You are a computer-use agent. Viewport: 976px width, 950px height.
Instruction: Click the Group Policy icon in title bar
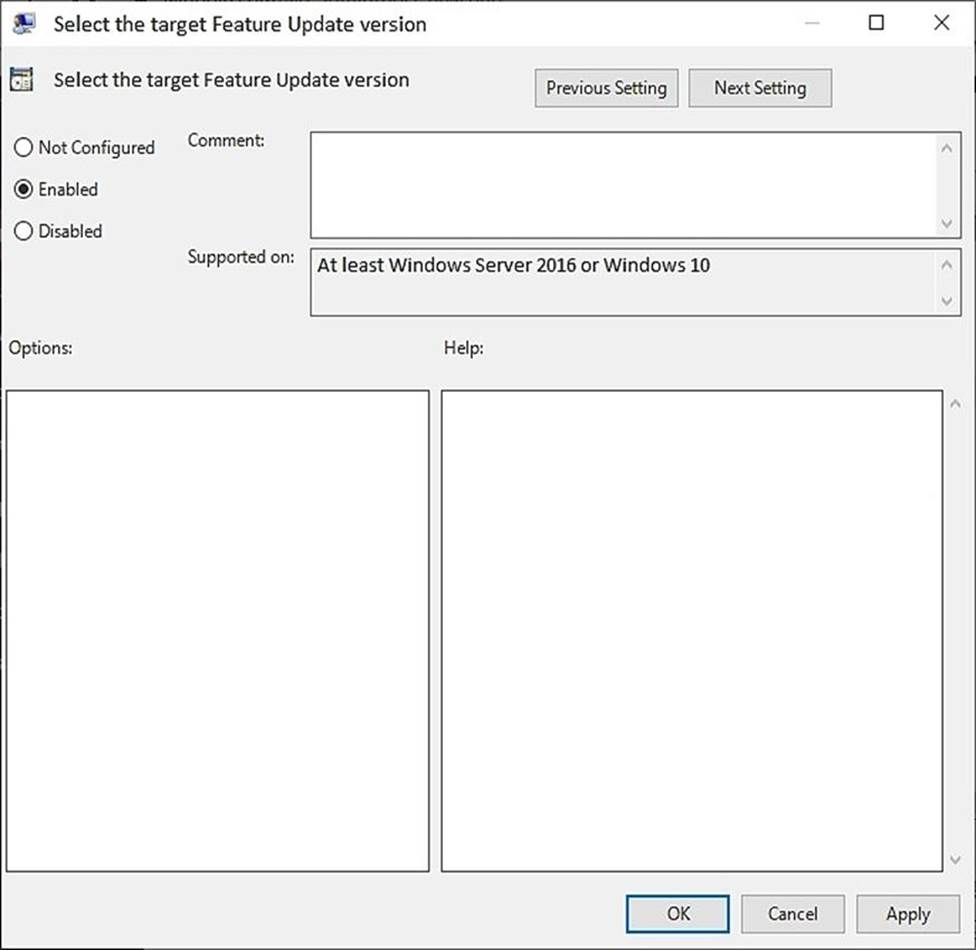[24, 23]
